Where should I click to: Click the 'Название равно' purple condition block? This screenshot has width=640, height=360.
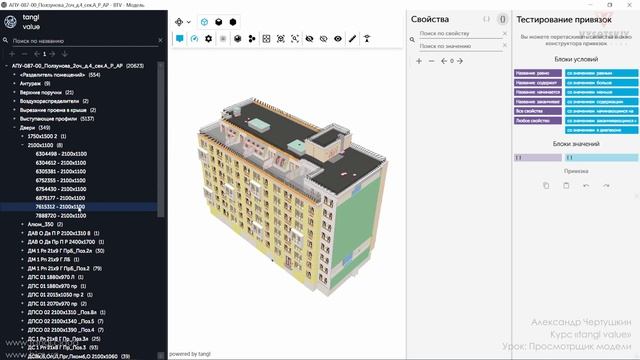click(538, 73)
